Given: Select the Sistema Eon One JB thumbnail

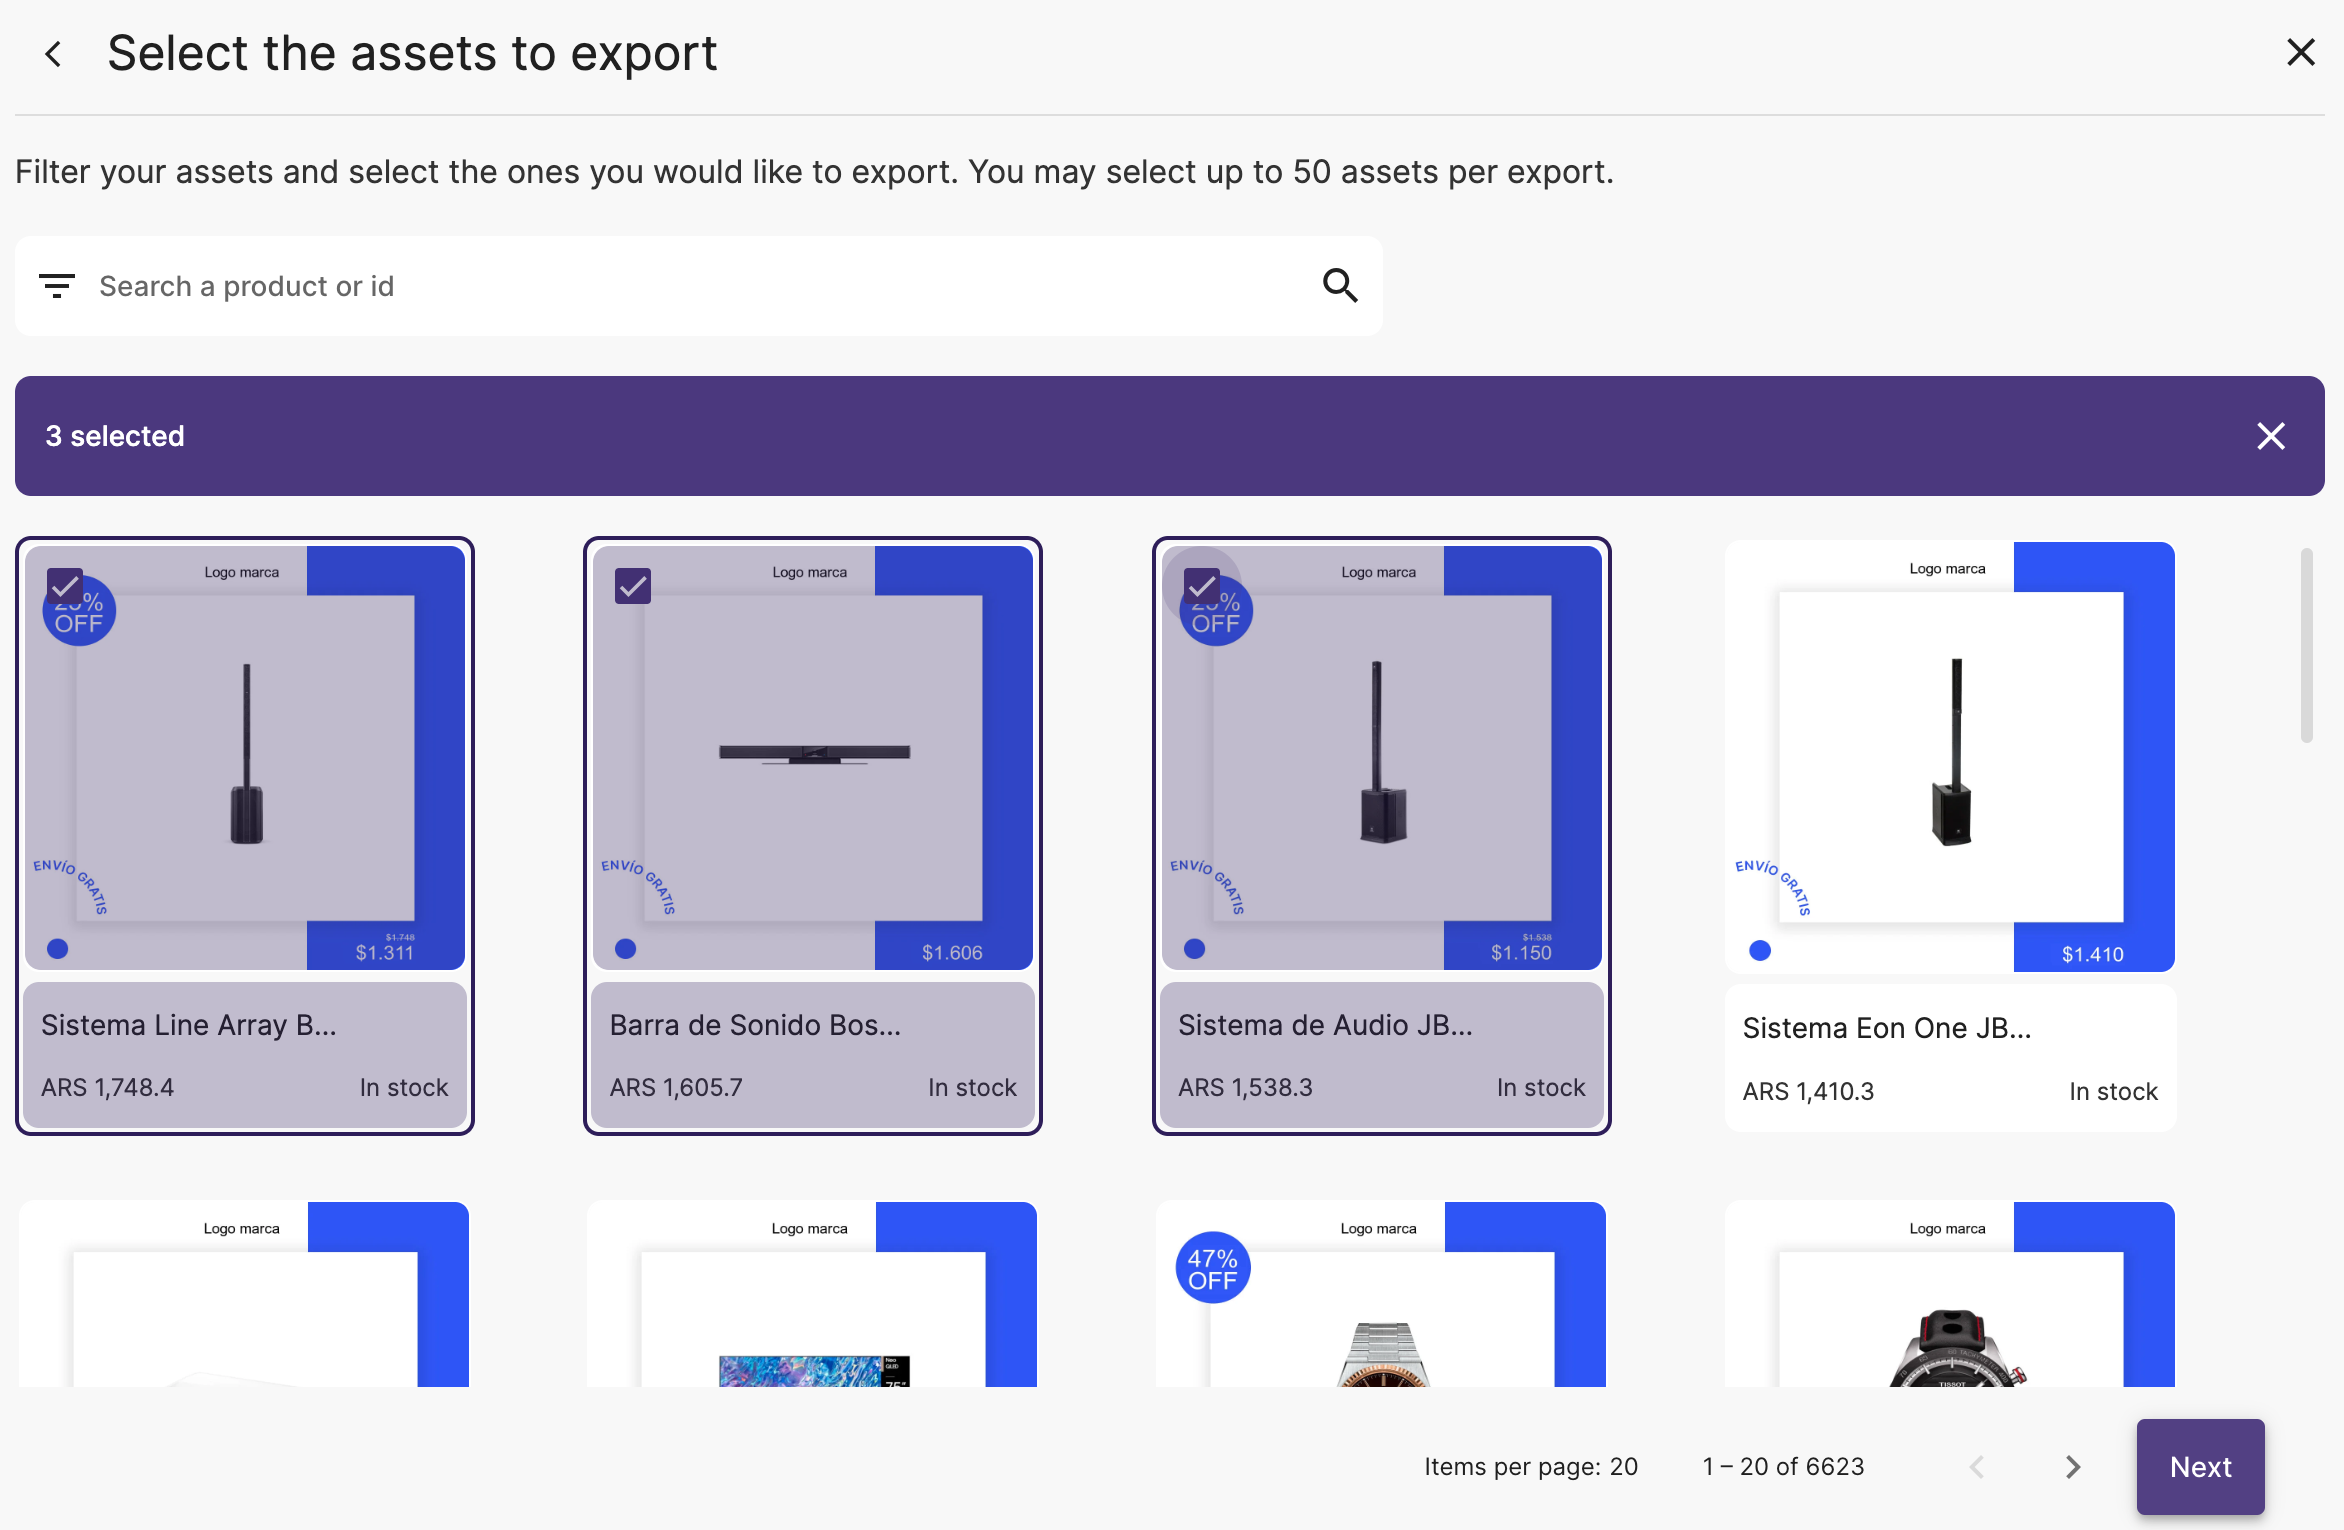Looking at the screenshot, I should tap(1950, 757).
